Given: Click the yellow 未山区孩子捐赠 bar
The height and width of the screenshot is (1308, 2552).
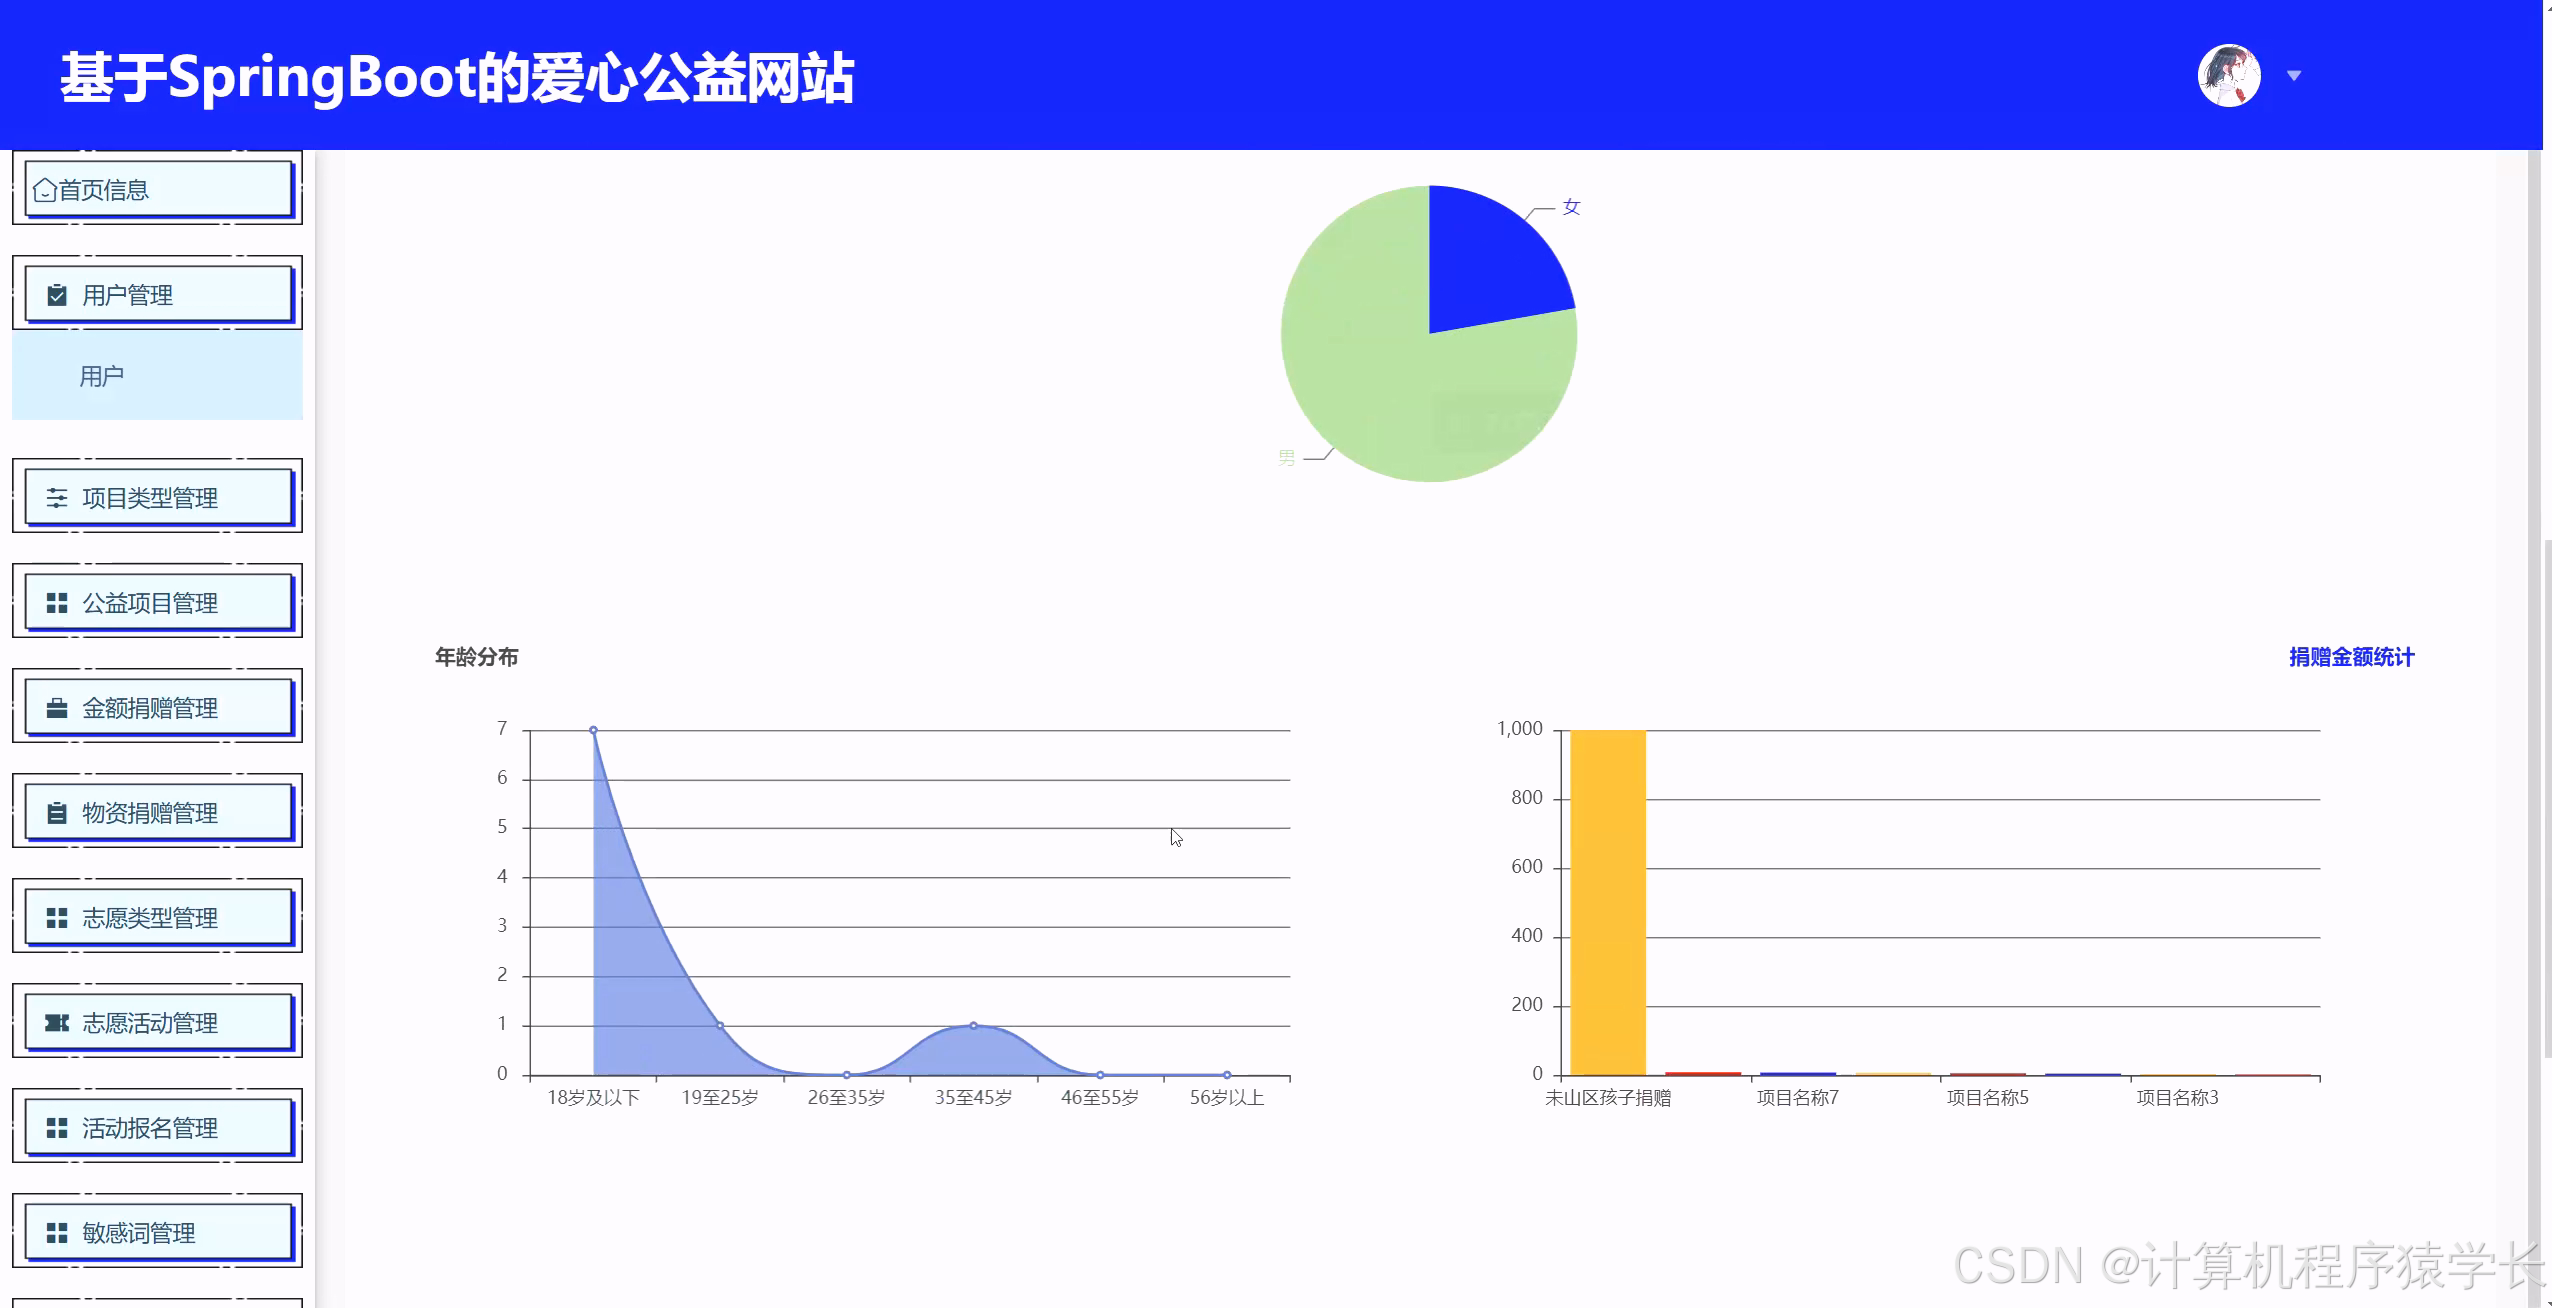Looking at the screenshot, I should tap(1608, 903).
